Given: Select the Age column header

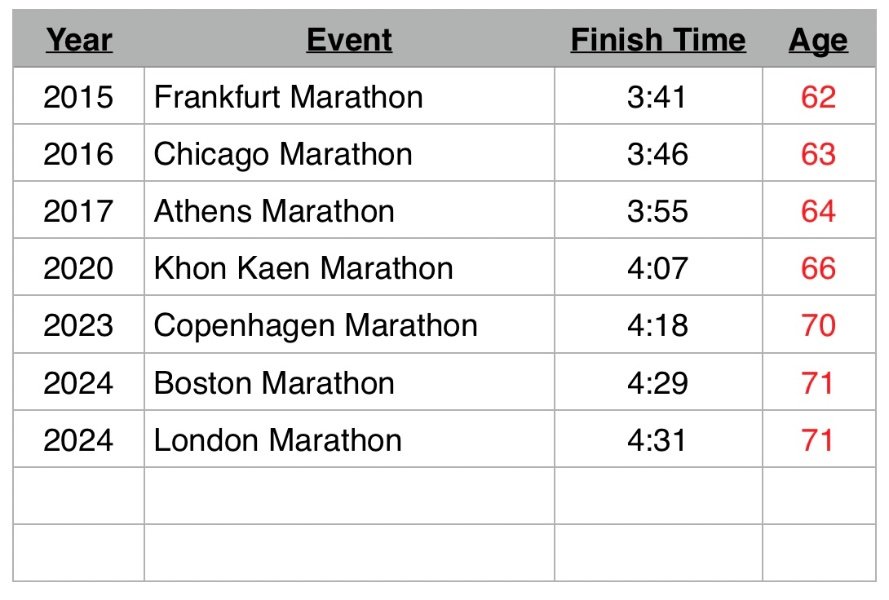Looking at the screenshot, I should 818,40.
